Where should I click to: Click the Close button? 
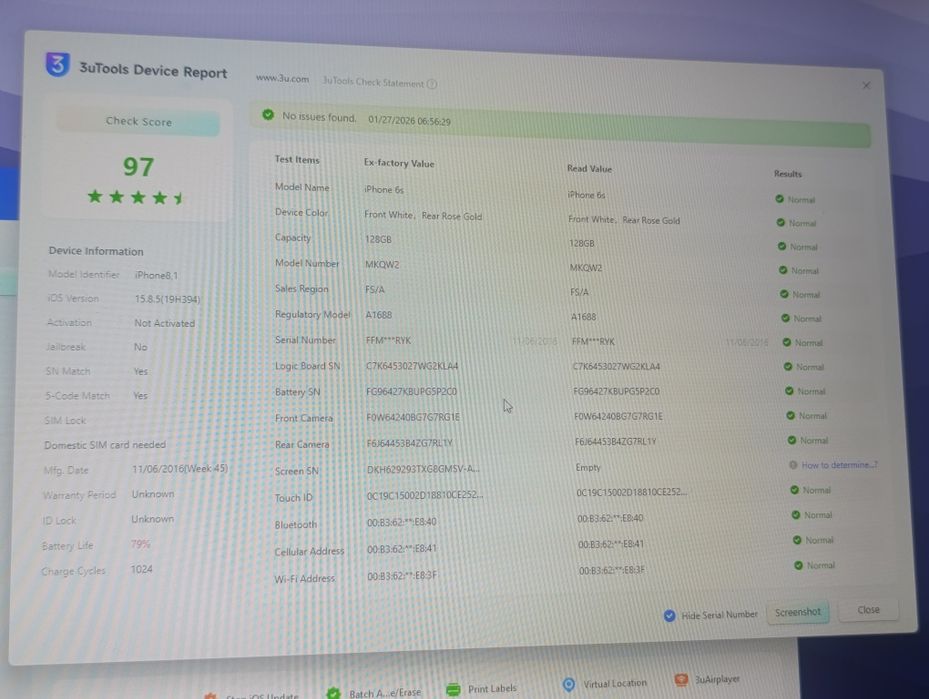pos(868,610)
